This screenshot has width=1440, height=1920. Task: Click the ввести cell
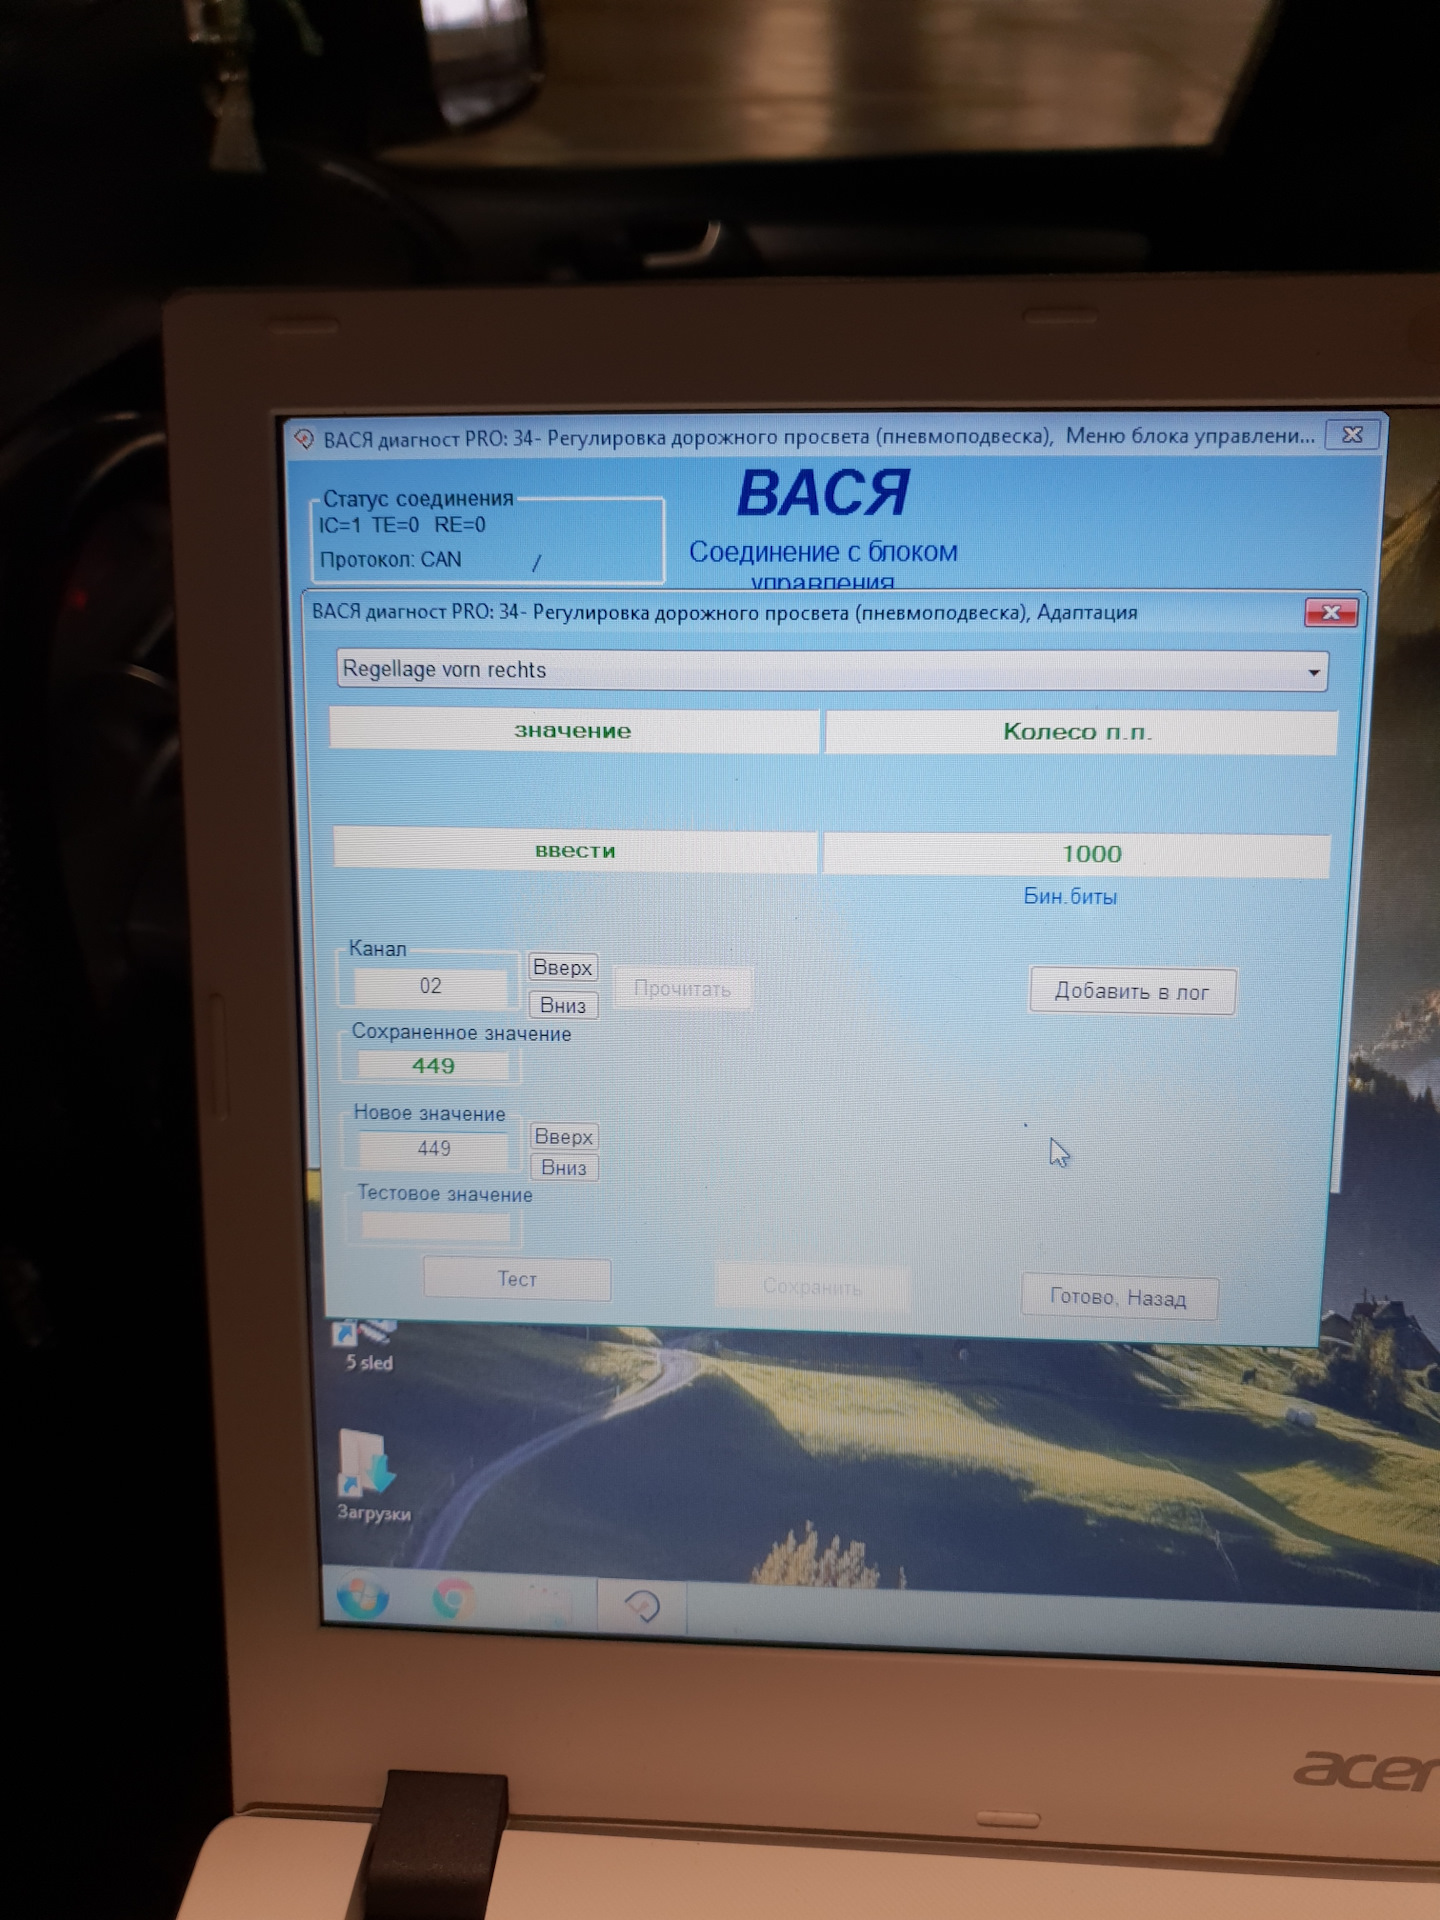tap(575, 851)
